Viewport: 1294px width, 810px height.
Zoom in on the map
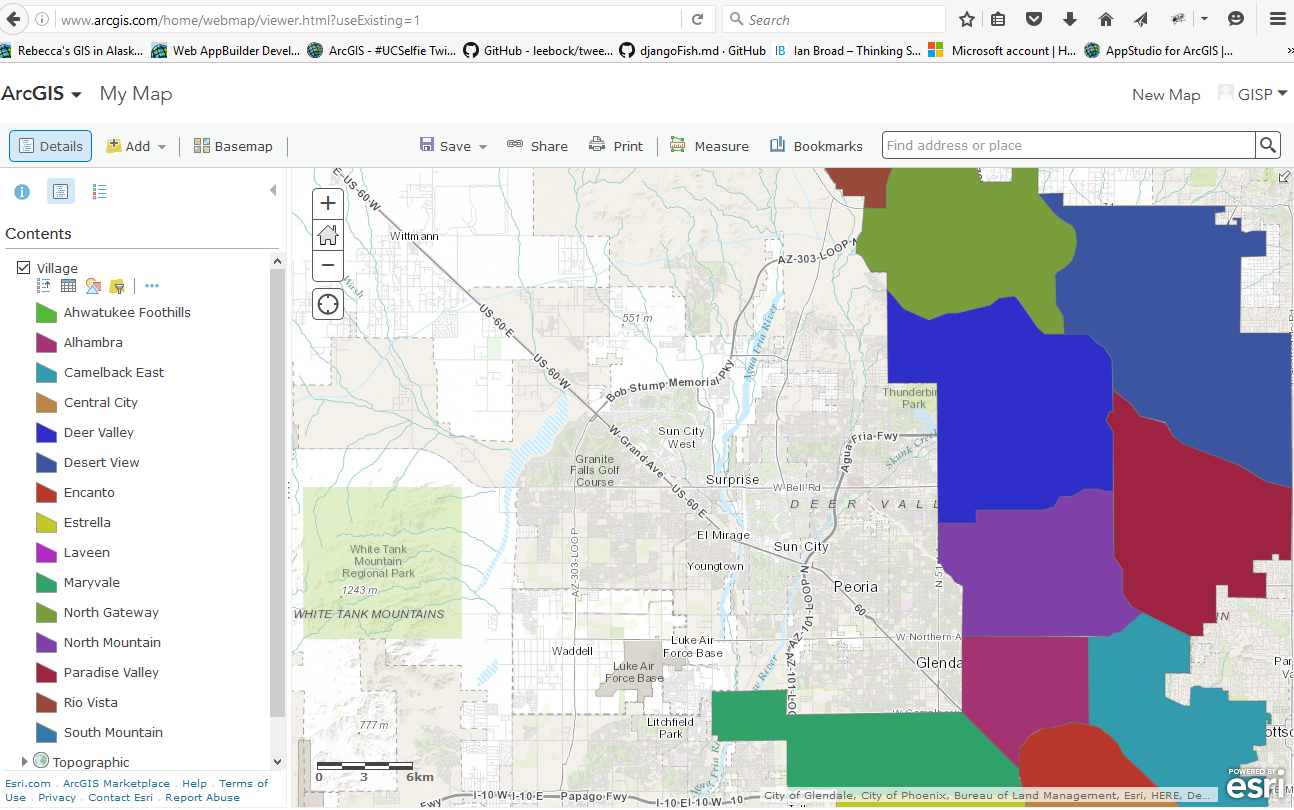click(x=328, y=203)
